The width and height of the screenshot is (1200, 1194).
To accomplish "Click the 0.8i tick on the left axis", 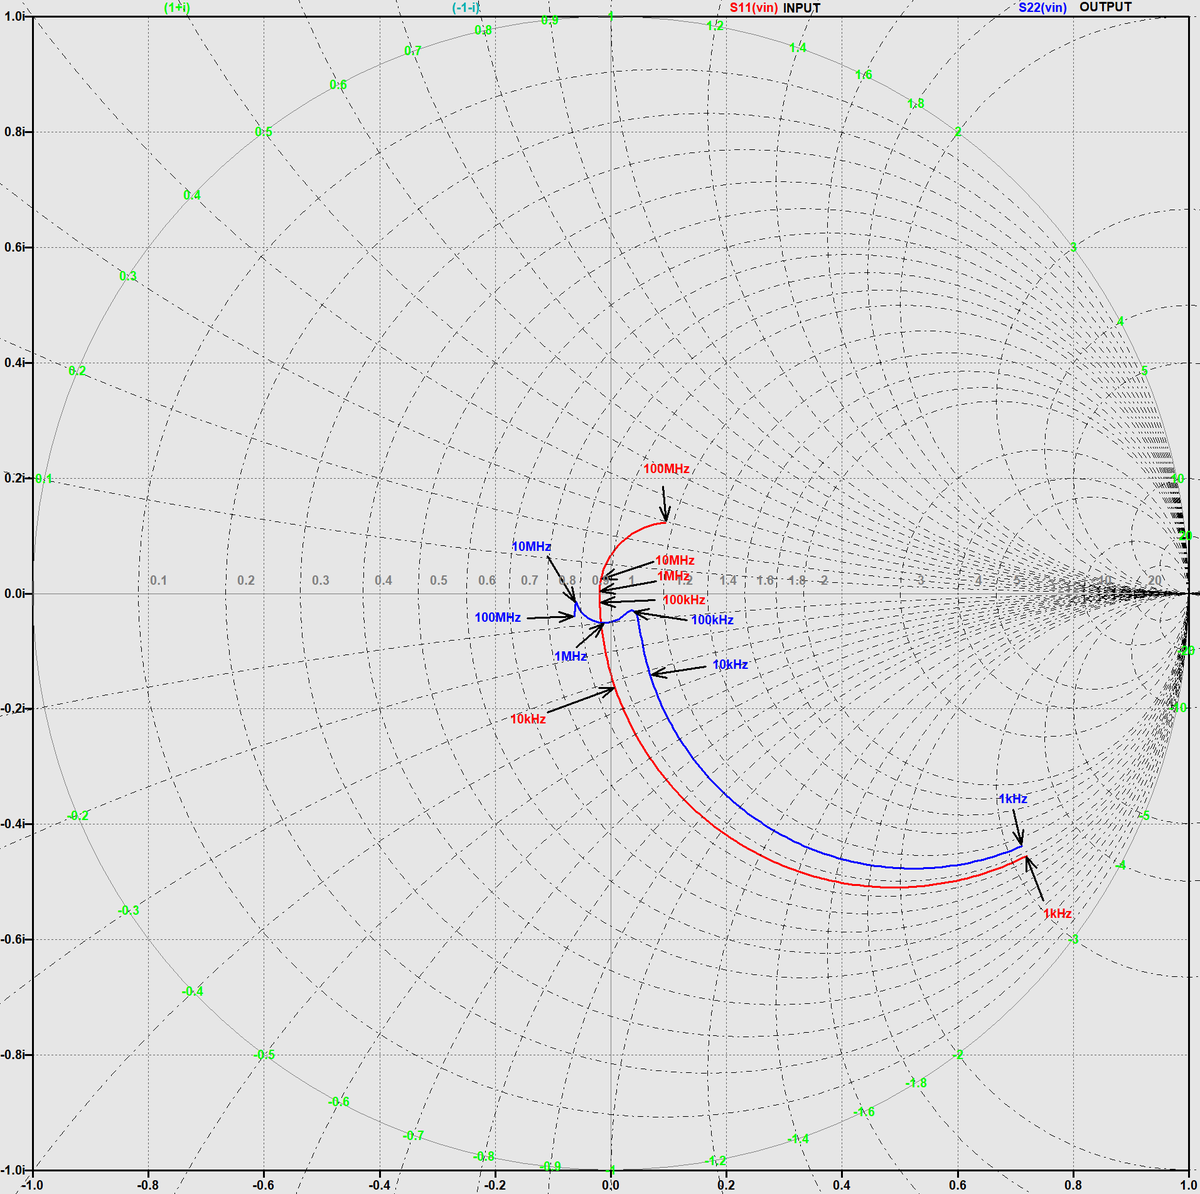I will click(13, 132).
